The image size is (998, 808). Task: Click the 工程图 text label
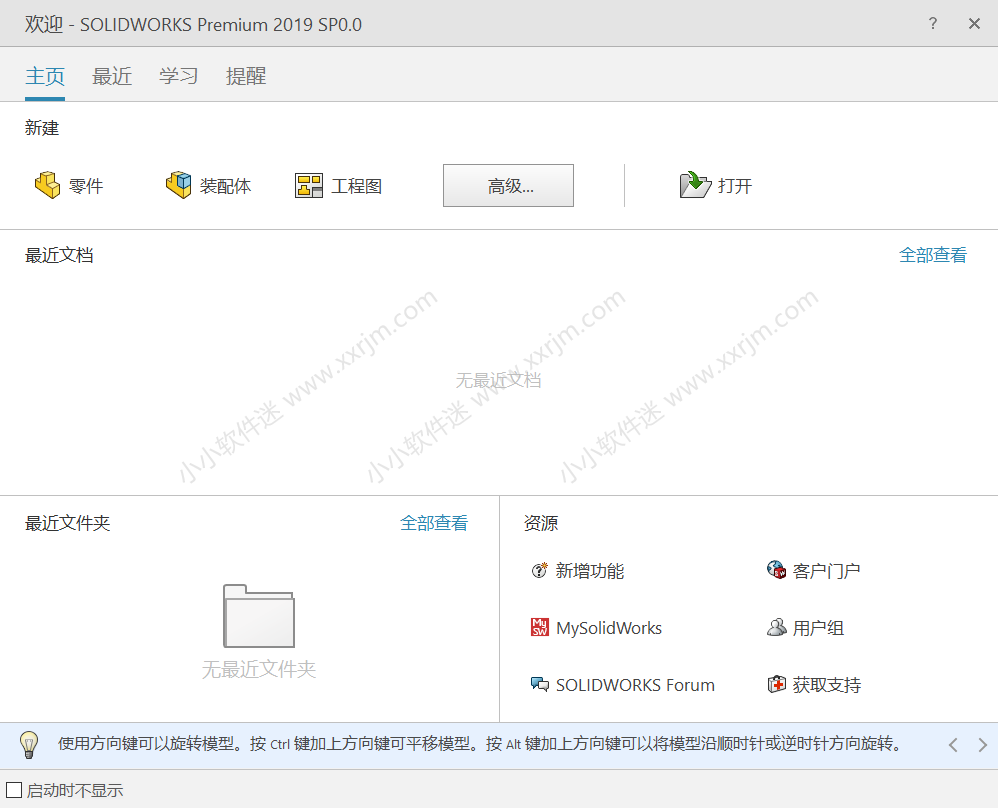(x=356, y=186)
